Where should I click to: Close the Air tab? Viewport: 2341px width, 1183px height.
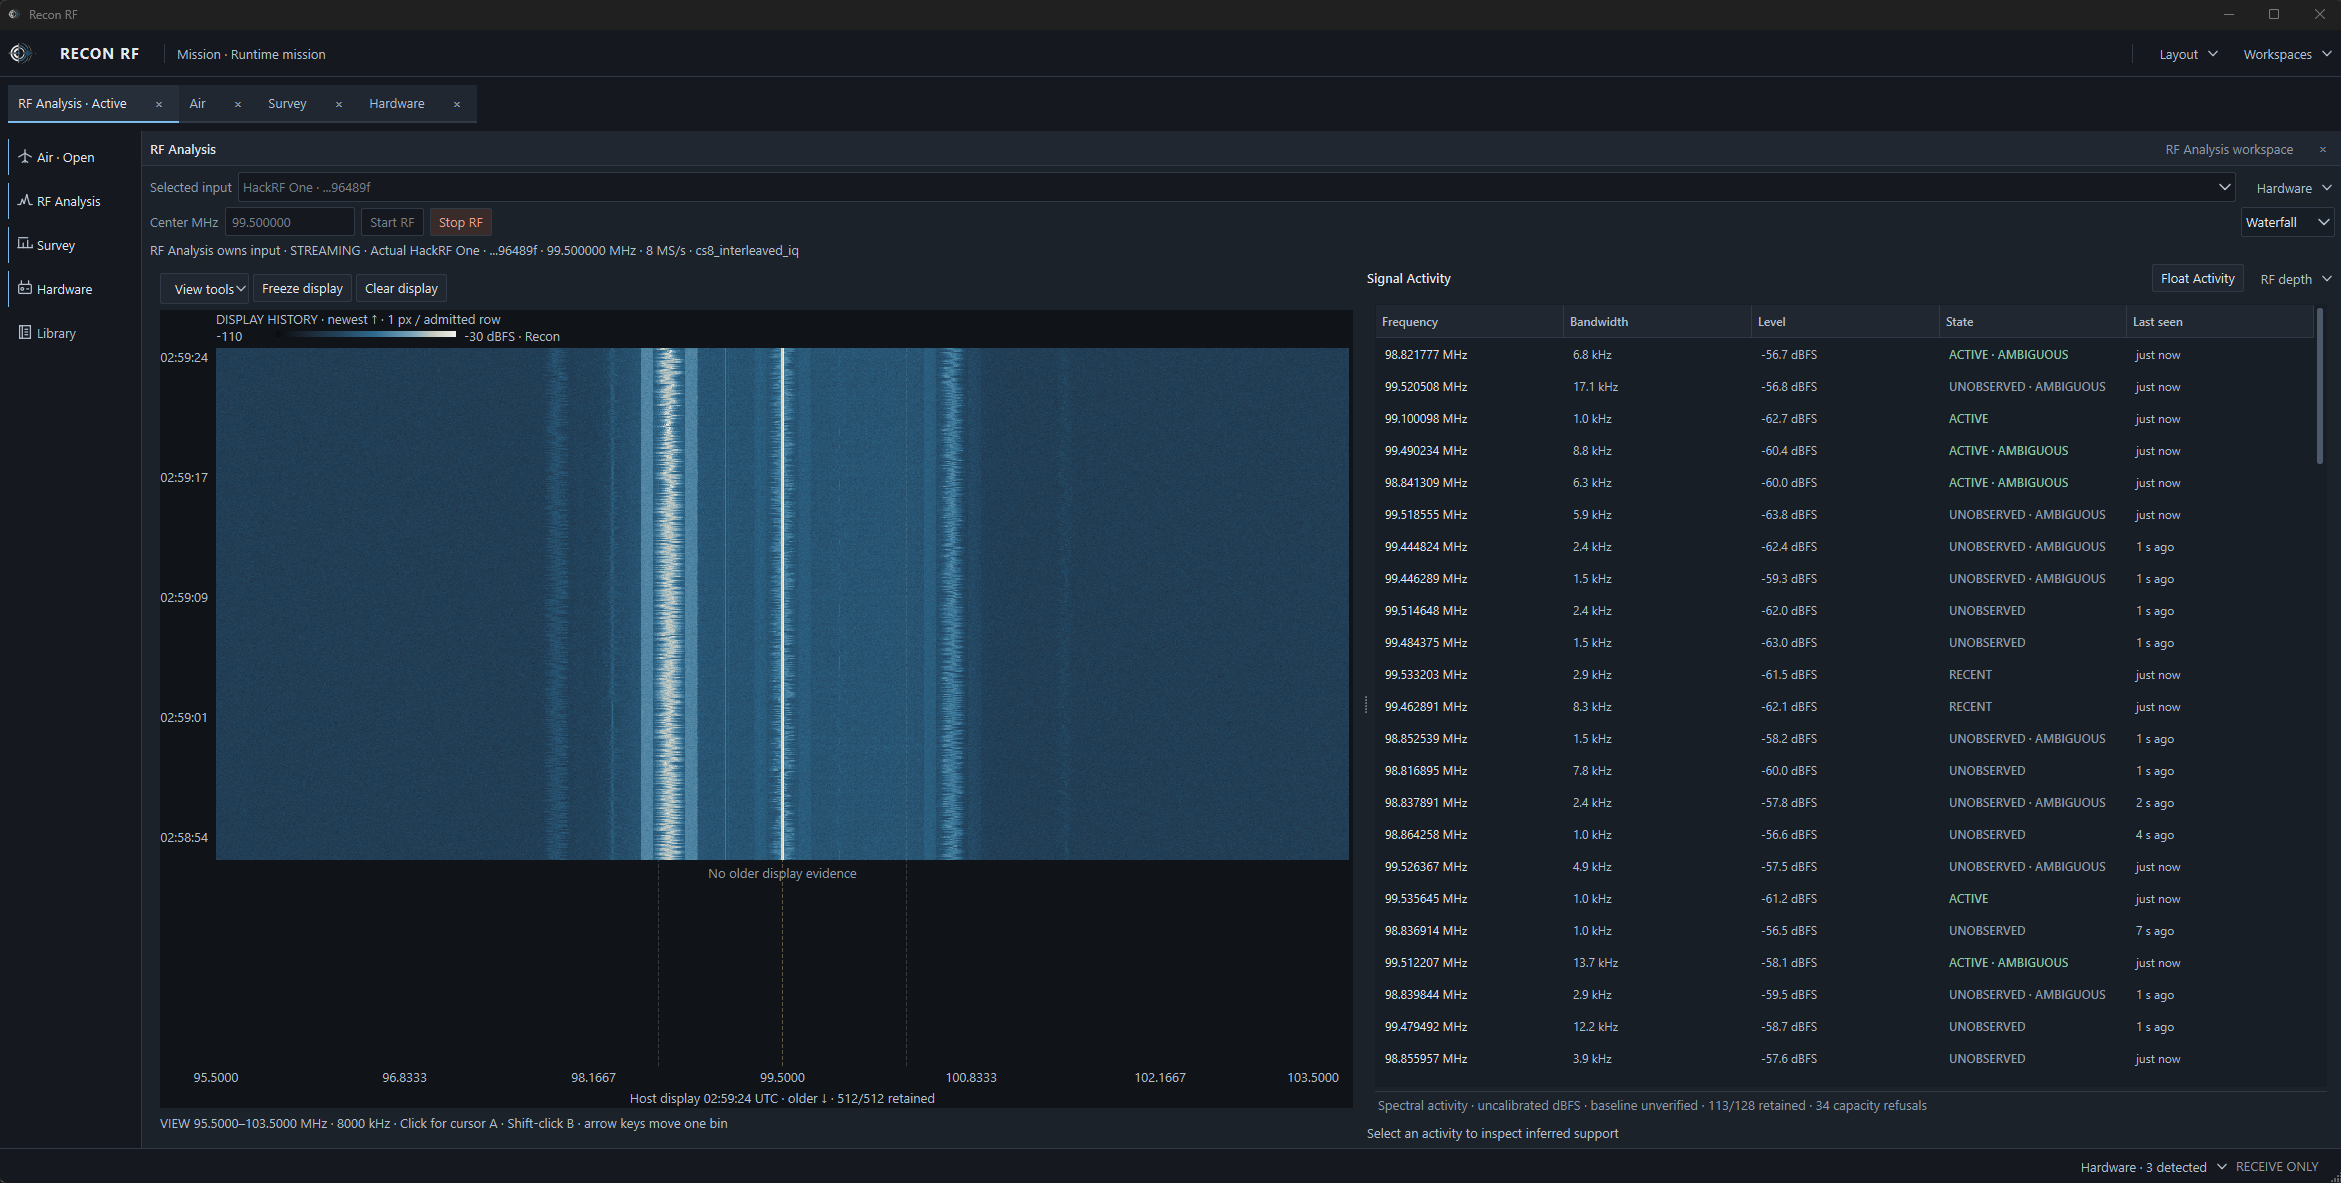pos(238,104)
